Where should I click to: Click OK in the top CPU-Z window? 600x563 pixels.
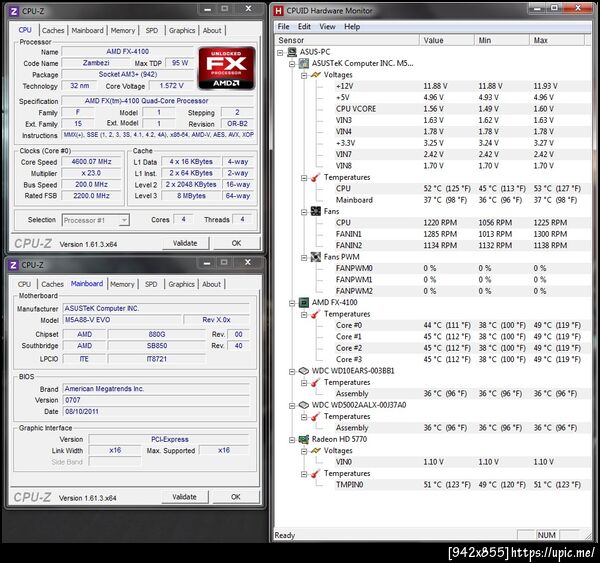point(236,243)
